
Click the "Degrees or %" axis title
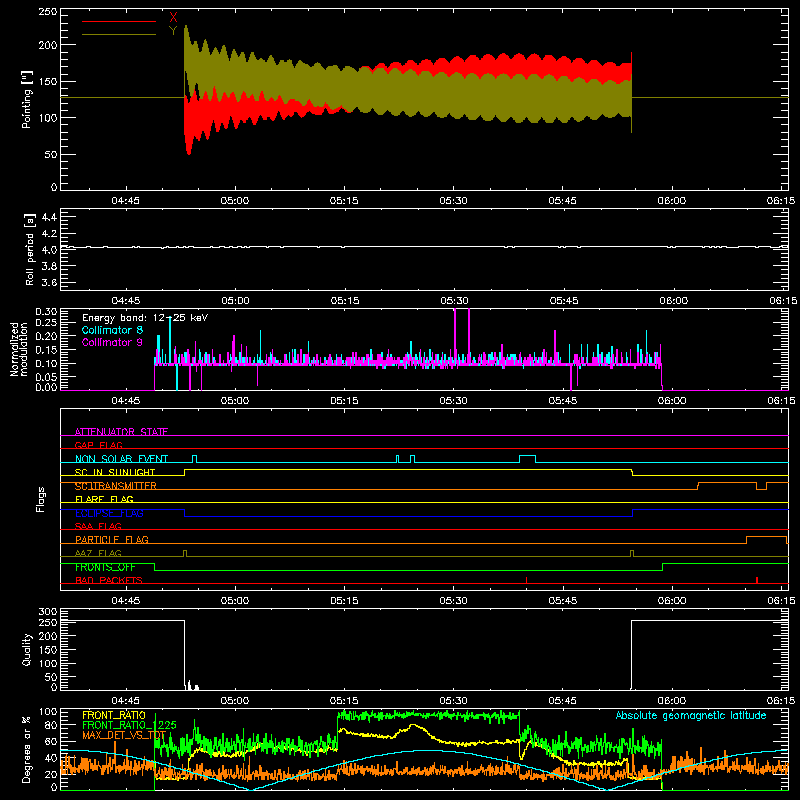pos(26,750)
